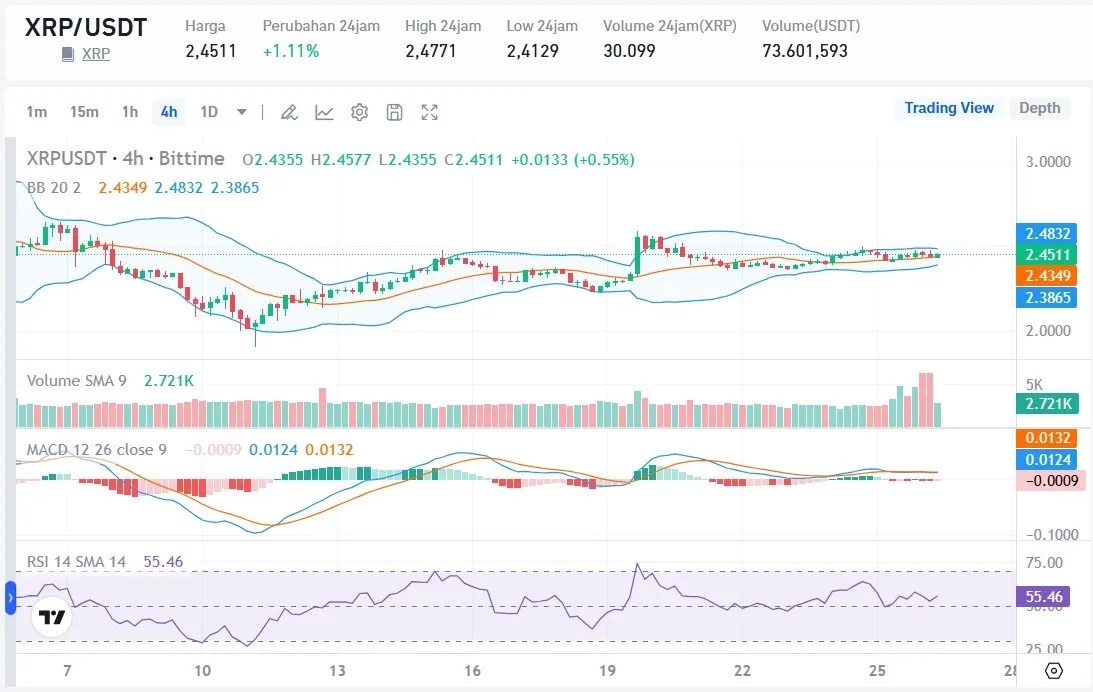Click the MACD 0.0132 value label
The width and height of the screenshot is (1093, 692).
click(x=1046, y=437)
